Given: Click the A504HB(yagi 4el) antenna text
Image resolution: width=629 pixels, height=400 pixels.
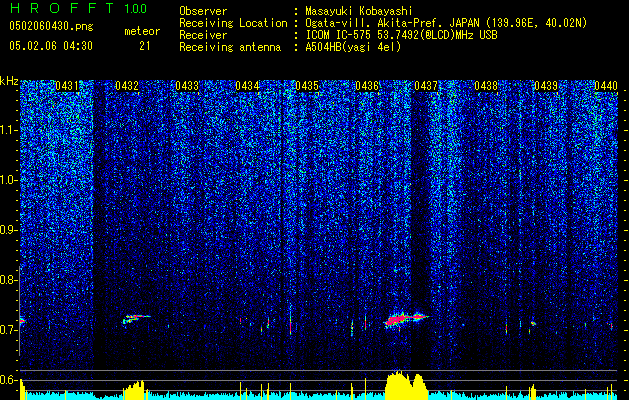Looking at the screenshot, I should tap(353, 47).
